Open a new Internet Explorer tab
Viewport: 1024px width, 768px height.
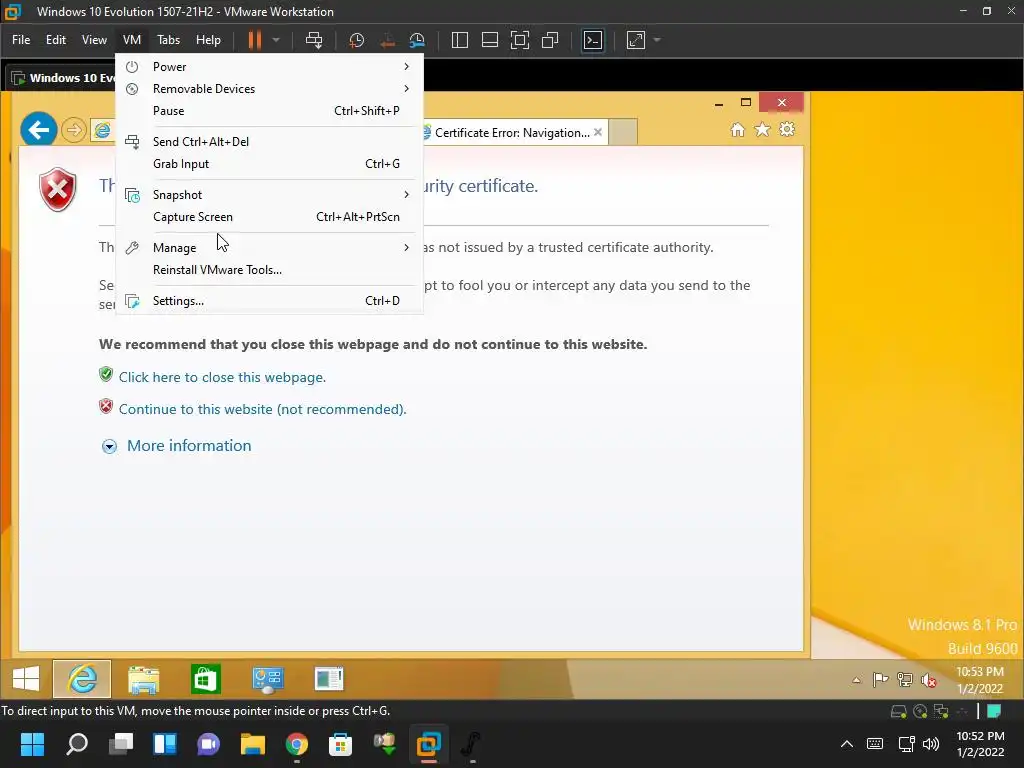click(x=624, y=133)
